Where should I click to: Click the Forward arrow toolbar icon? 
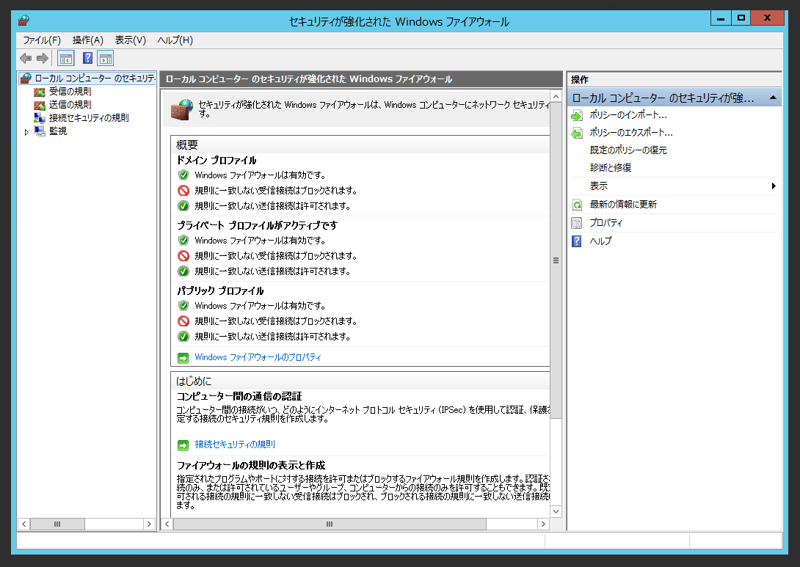pyautogui.click(x=42, y=58)
